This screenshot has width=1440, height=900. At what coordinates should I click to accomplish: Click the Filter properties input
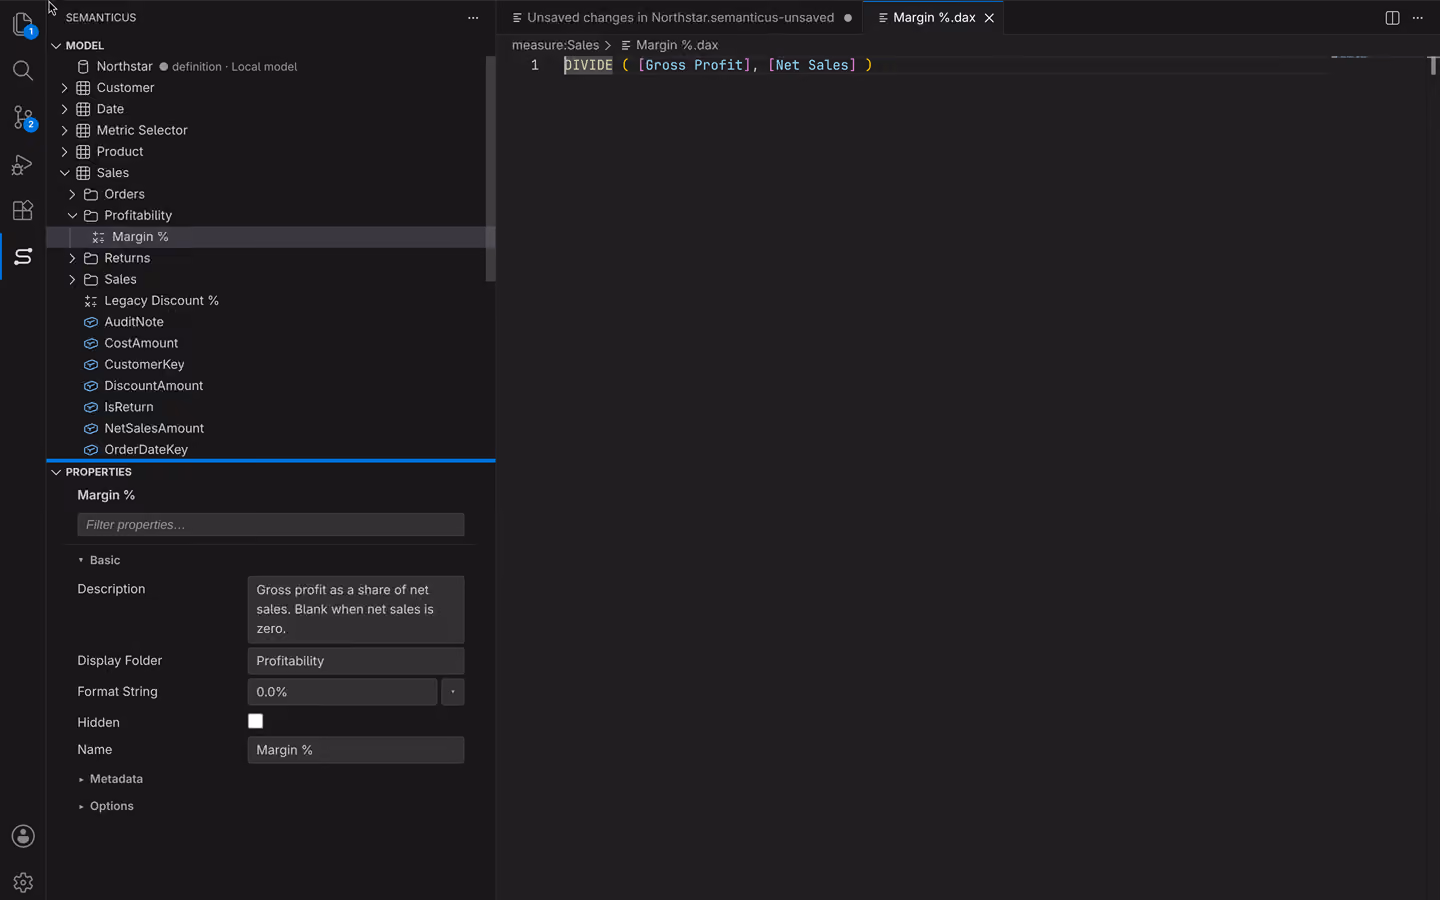coord(271,525)
